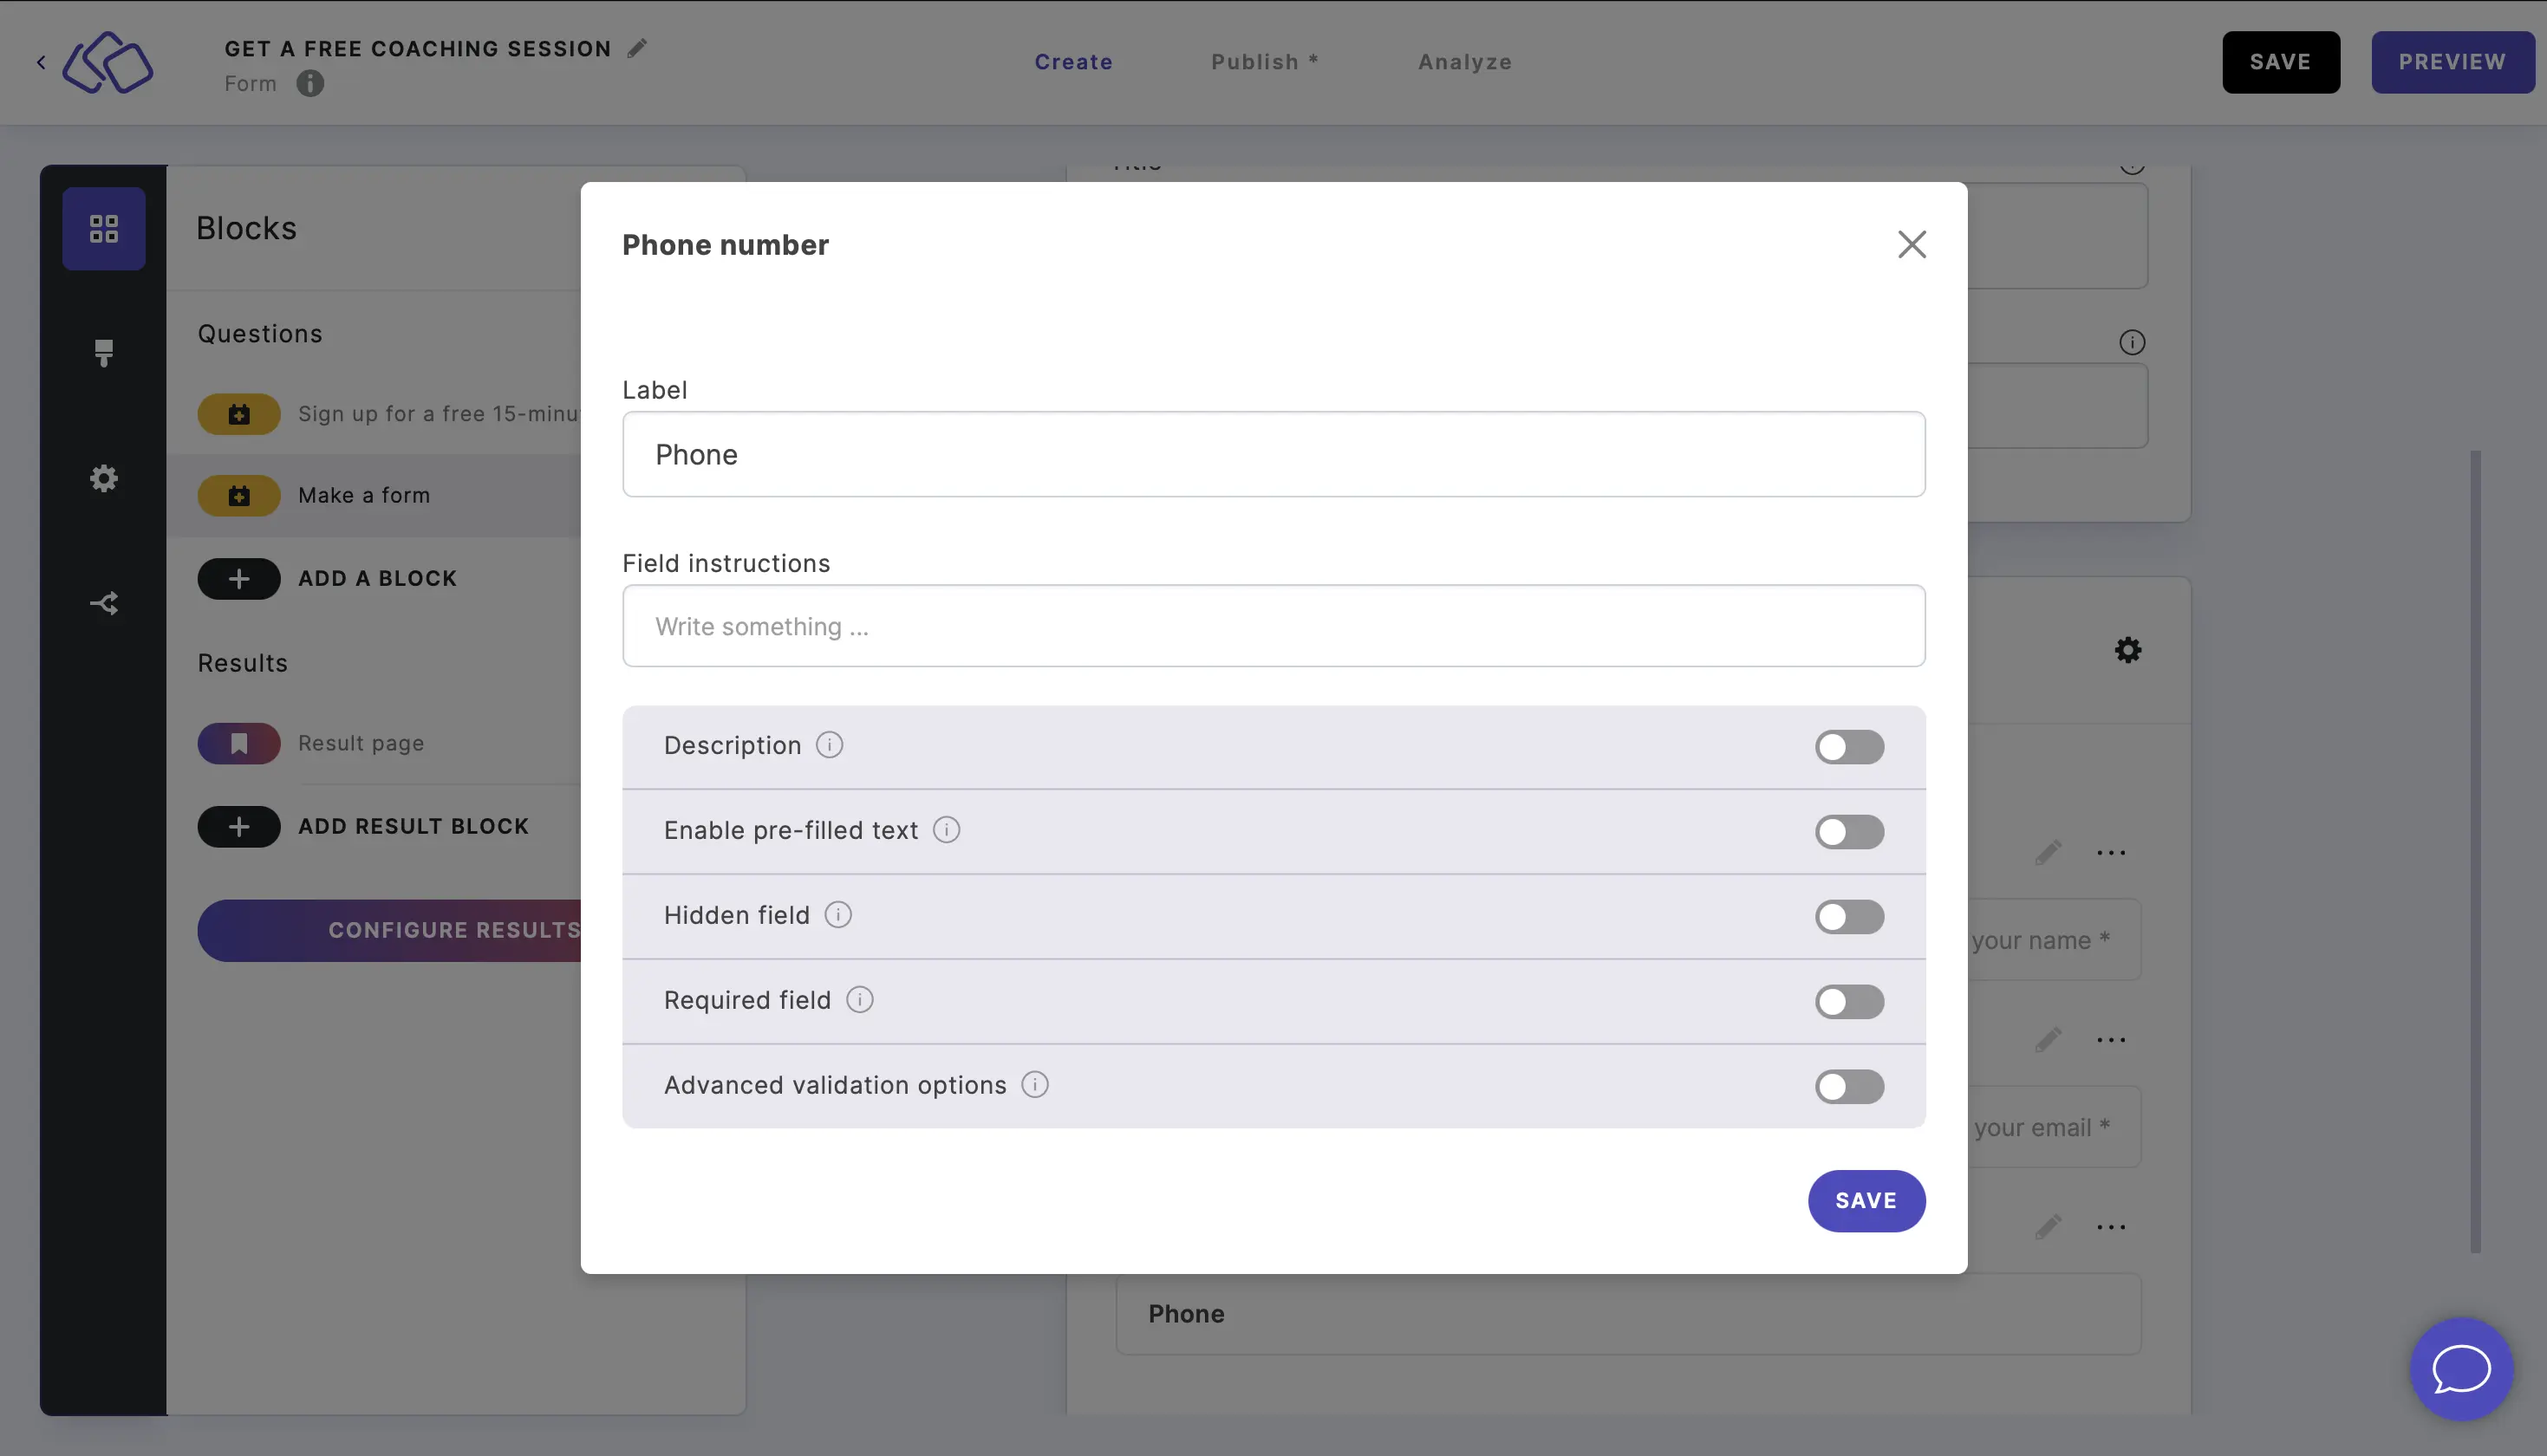Viewport: 2547px width, 1456px height.
Task: Open the design paintbrush sidebar icon
Action: pyautogui.click(x=104, y=353)
